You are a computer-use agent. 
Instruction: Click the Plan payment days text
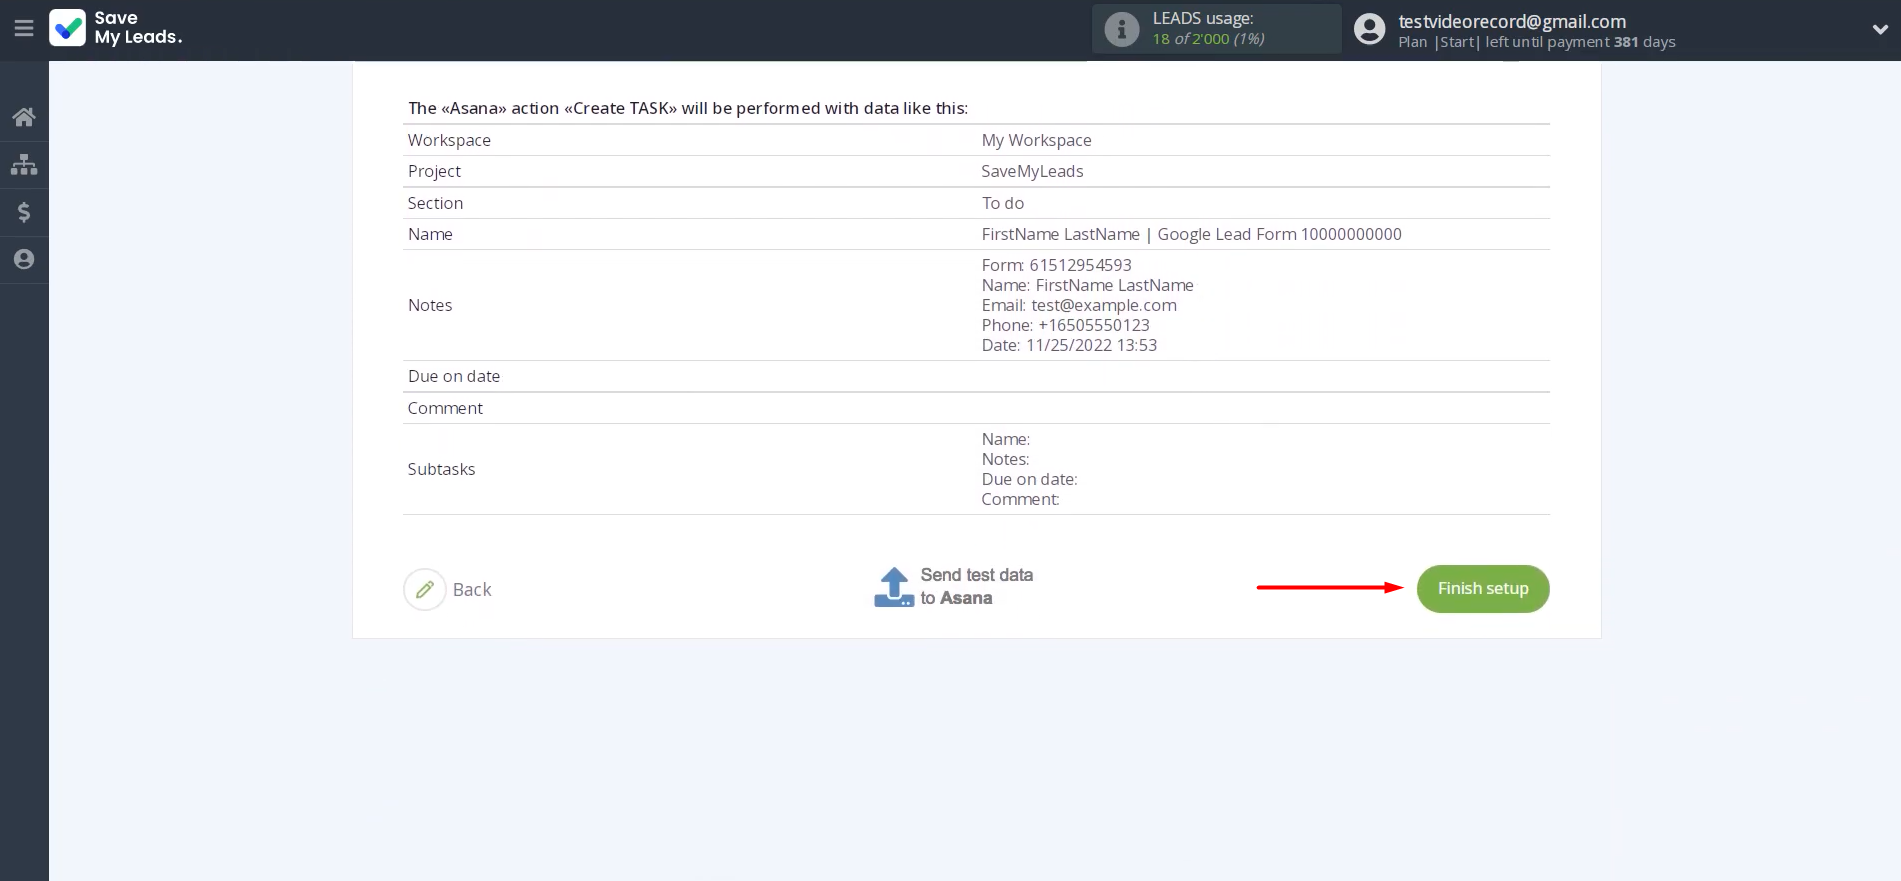pos(1536,42)
